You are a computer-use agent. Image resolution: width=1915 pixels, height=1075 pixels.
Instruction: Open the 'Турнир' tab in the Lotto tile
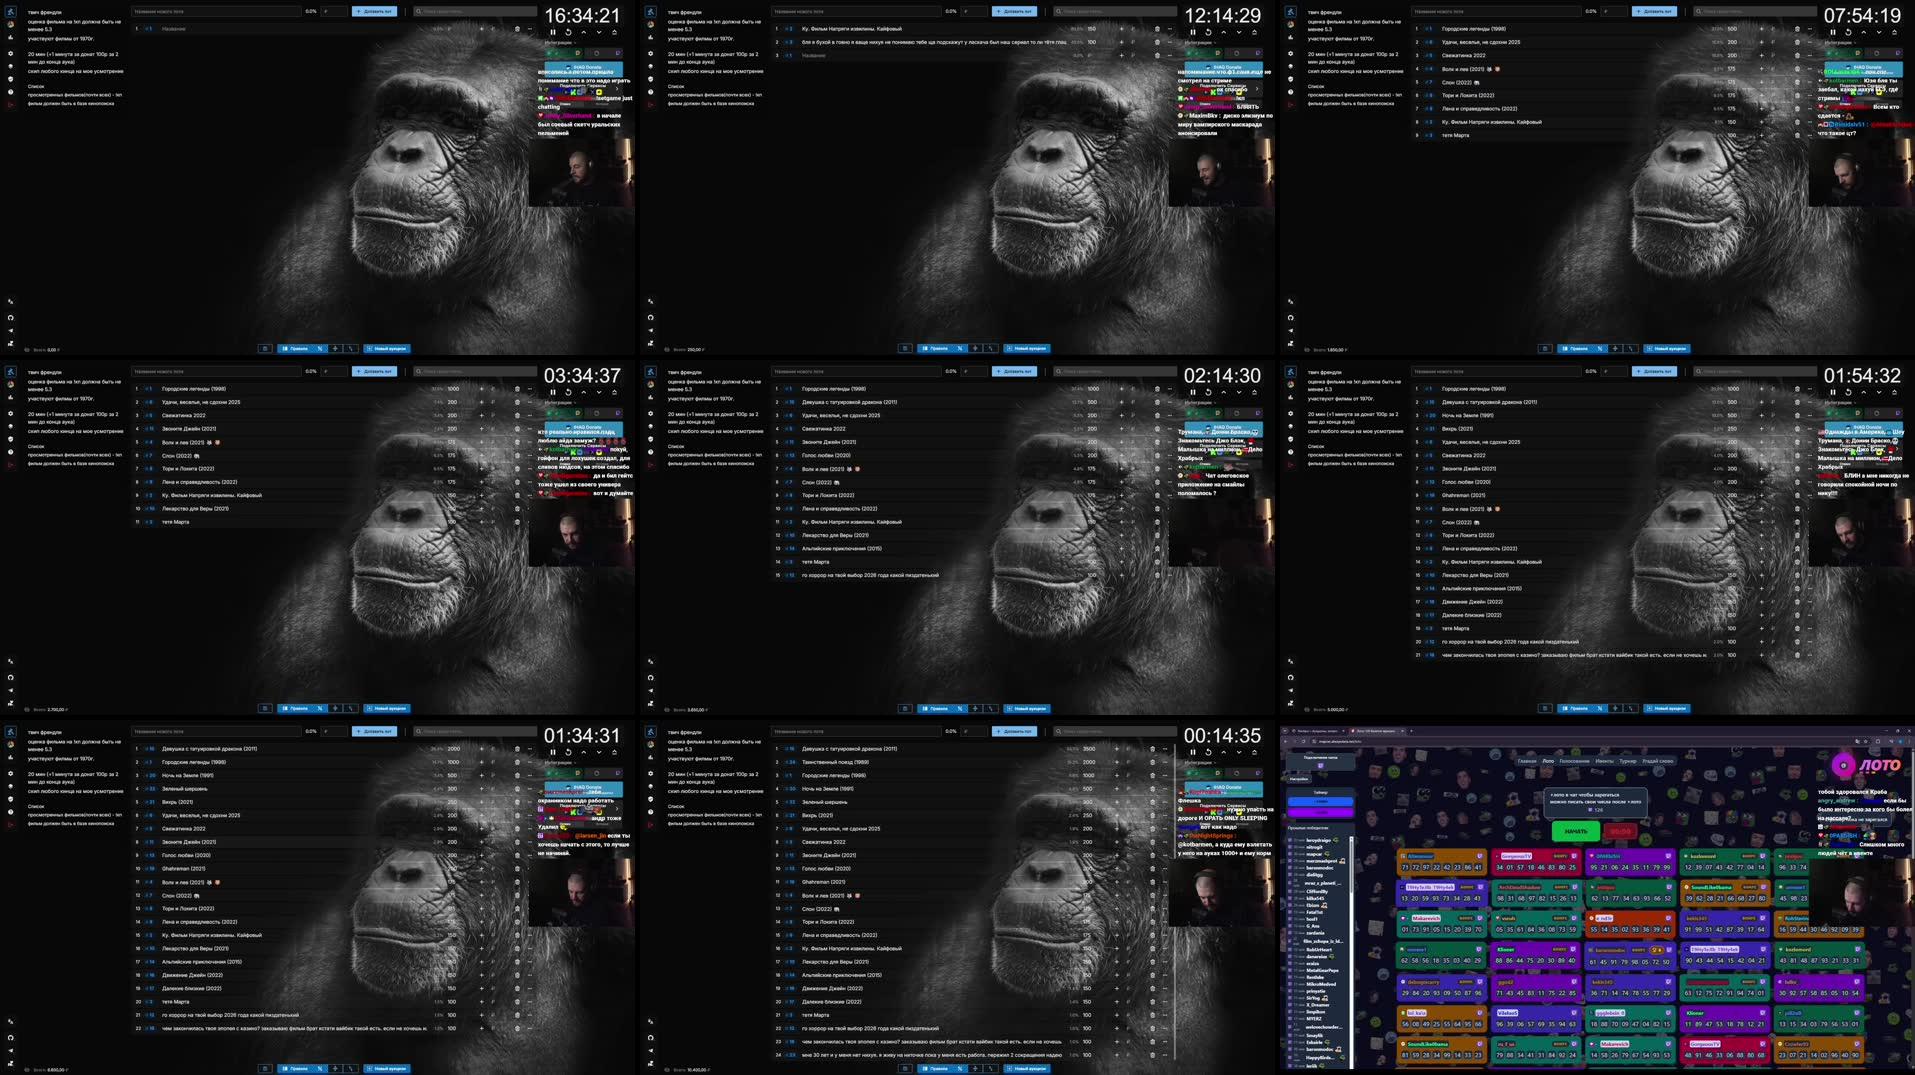click(x=1628, y=761)
